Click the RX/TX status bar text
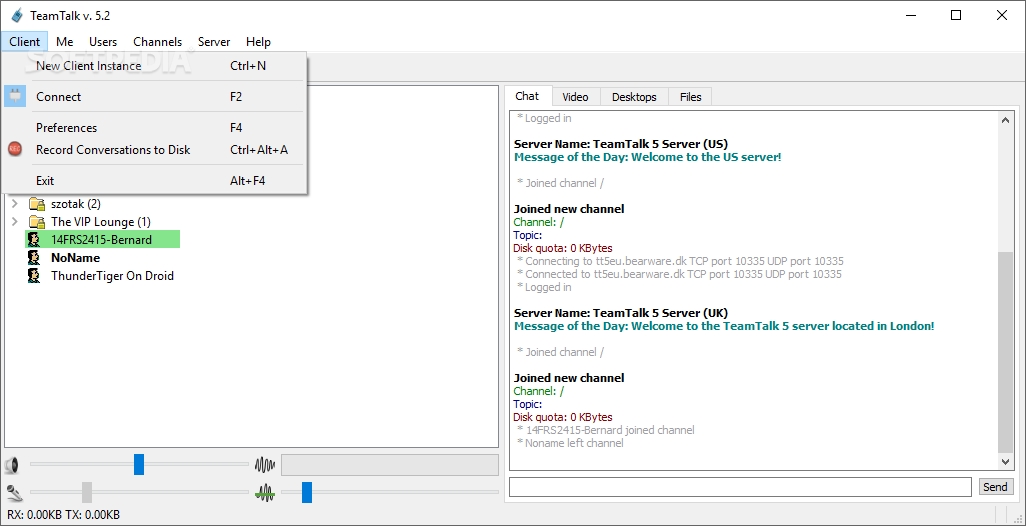The height and width of the screenshot is (526, 1026). pos(63,515)
